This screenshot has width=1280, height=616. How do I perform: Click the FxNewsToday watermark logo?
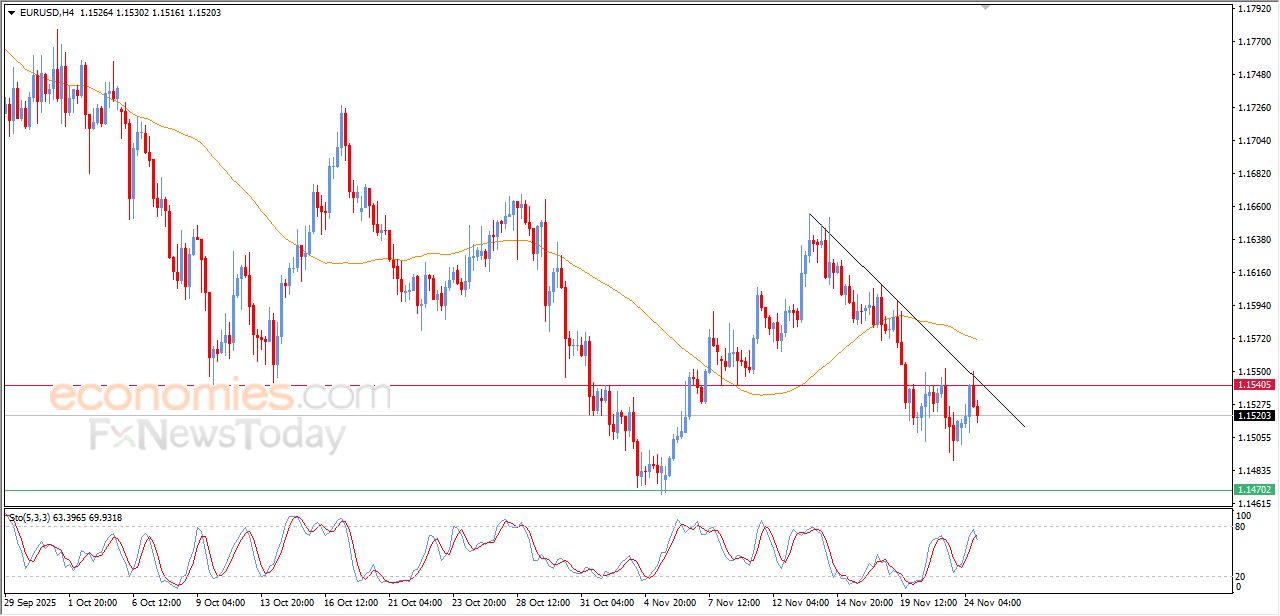[x=217, y=437]
